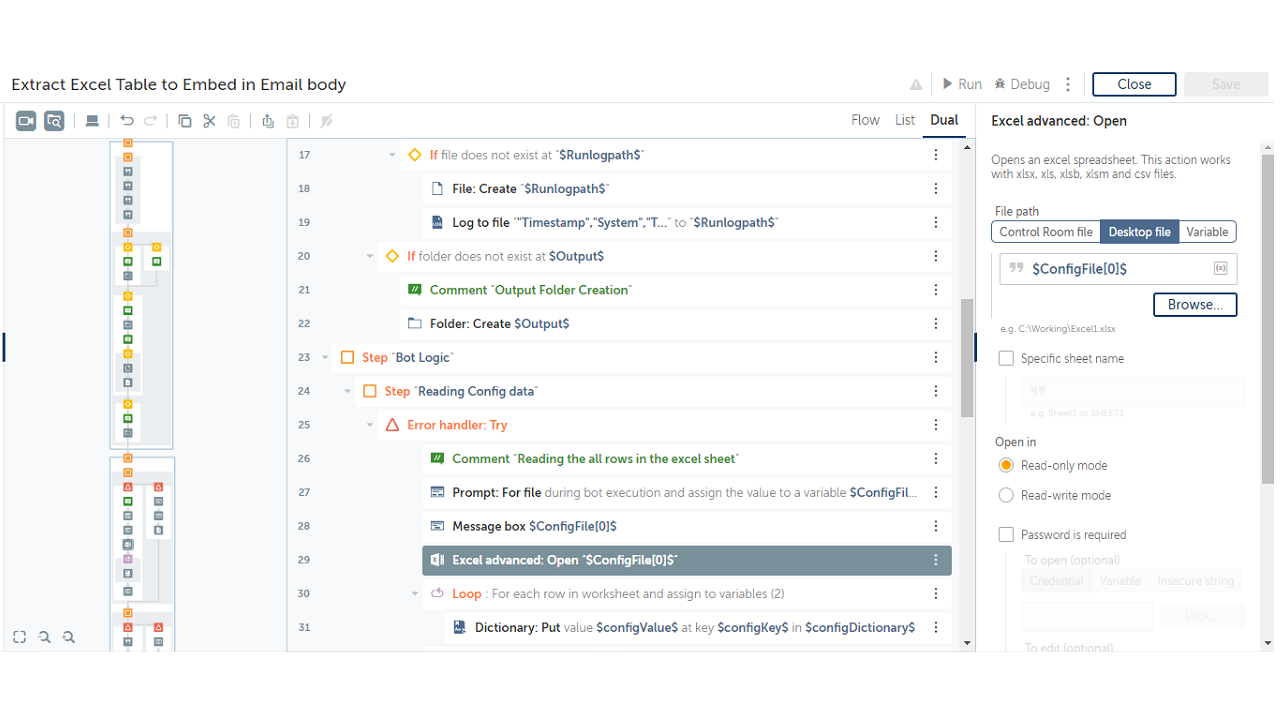Click the insert-variable icon in file path field
This screenshot has width=1280, height=720.
pyautogui.click(x=1220, y=268)
